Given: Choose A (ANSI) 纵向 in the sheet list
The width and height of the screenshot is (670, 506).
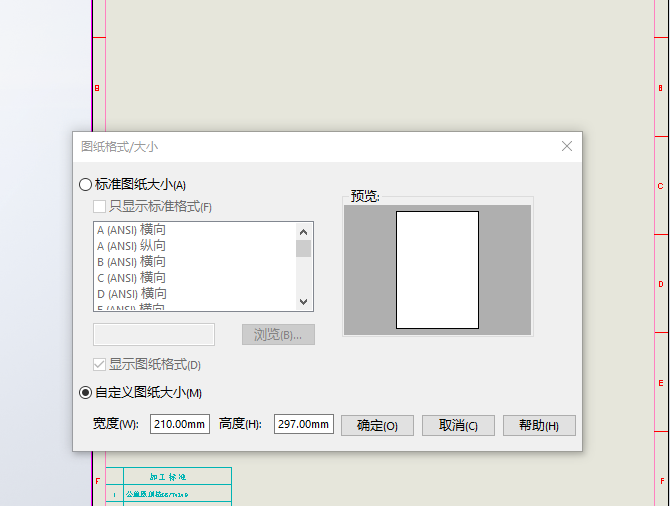Looking at the screenshot, I should (131, 246).
